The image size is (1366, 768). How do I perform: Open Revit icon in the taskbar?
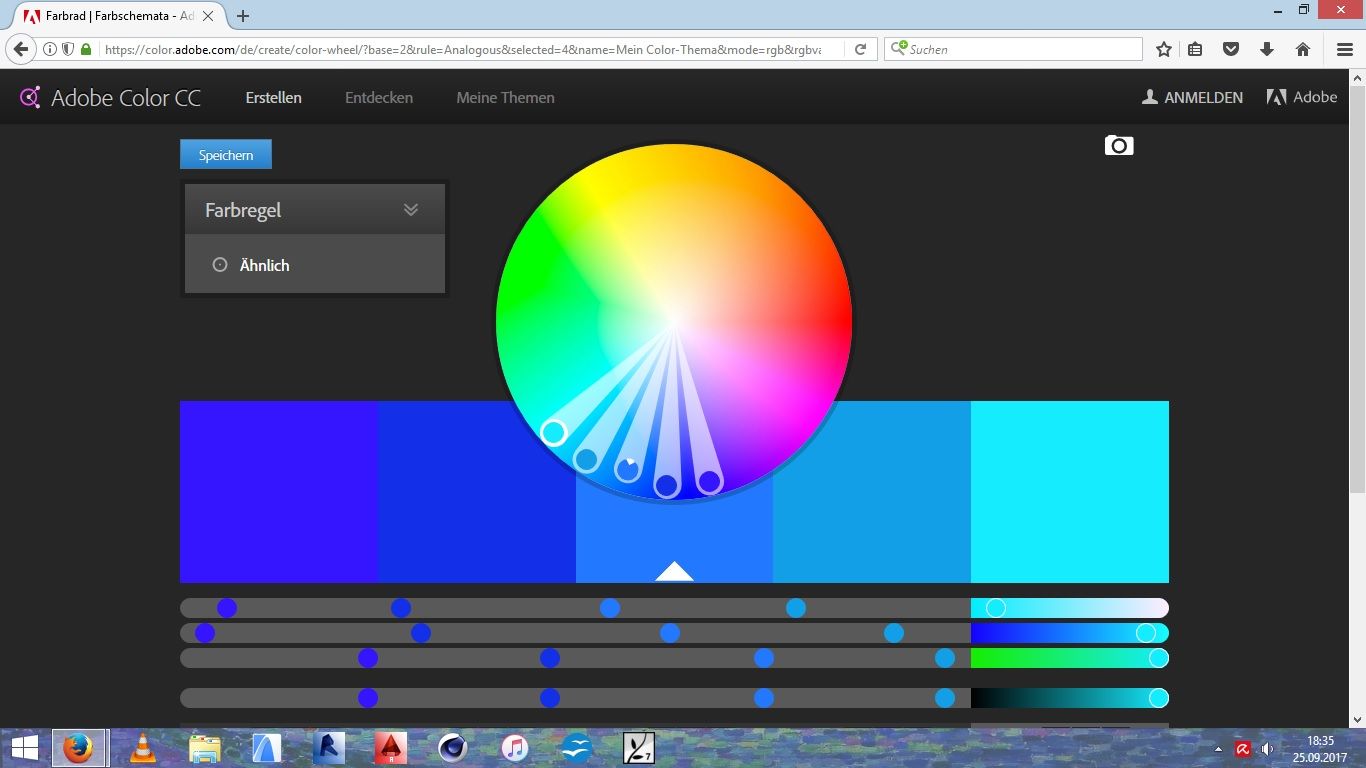pyautogui.click(x=329, y=748)
